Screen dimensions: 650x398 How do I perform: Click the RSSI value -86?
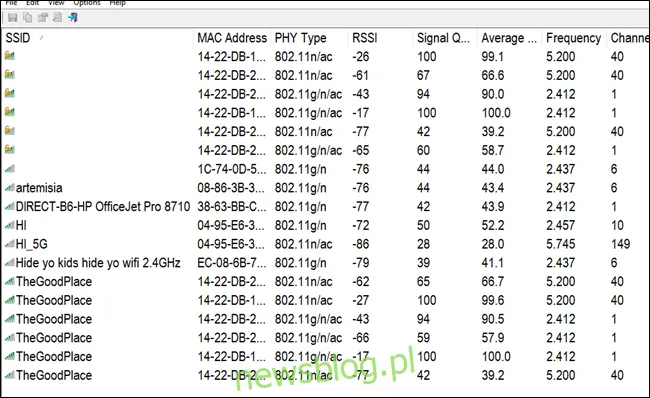click(x=361, y=244)
